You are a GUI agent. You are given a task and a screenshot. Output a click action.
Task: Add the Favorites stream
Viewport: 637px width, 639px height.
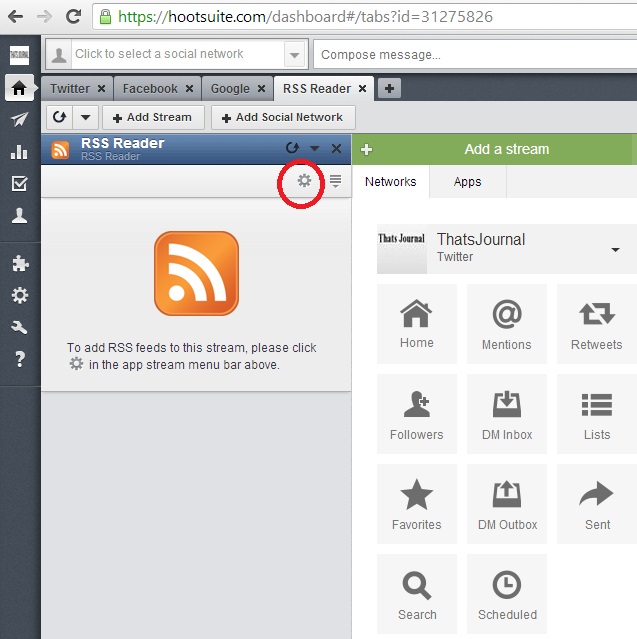tap(417, 504)
